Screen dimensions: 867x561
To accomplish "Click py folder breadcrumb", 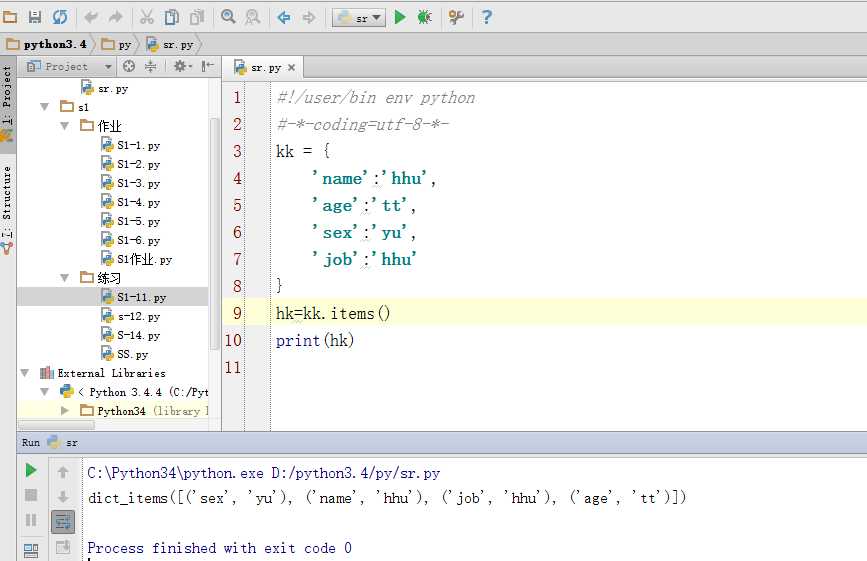I will [117, 44].
